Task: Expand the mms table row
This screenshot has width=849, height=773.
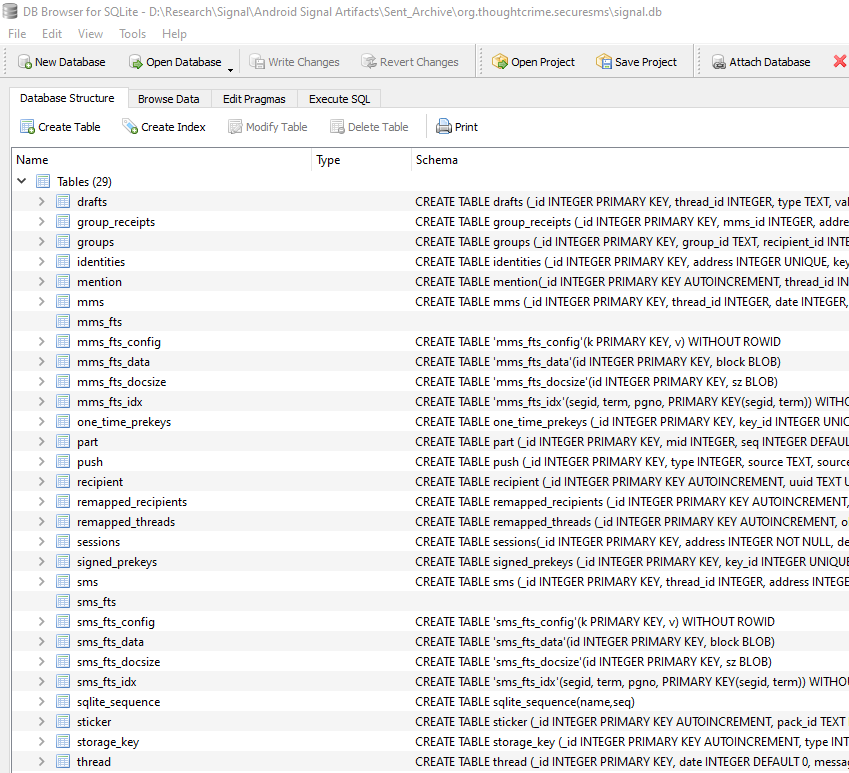Action: [x=42, y=302]
